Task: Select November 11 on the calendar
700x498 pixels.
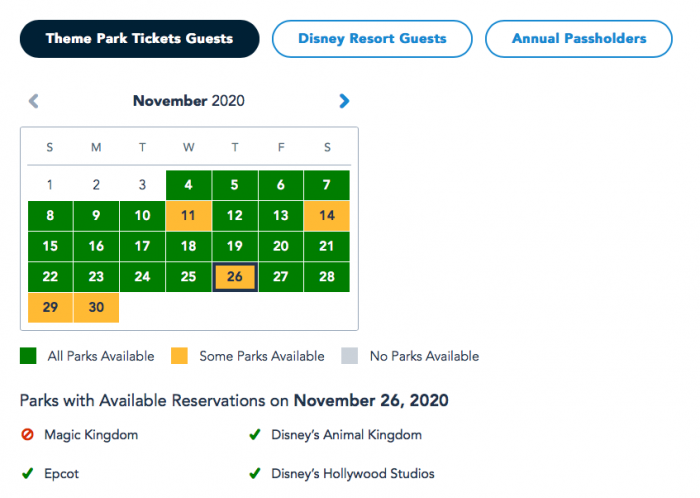Action: point(188,216)
